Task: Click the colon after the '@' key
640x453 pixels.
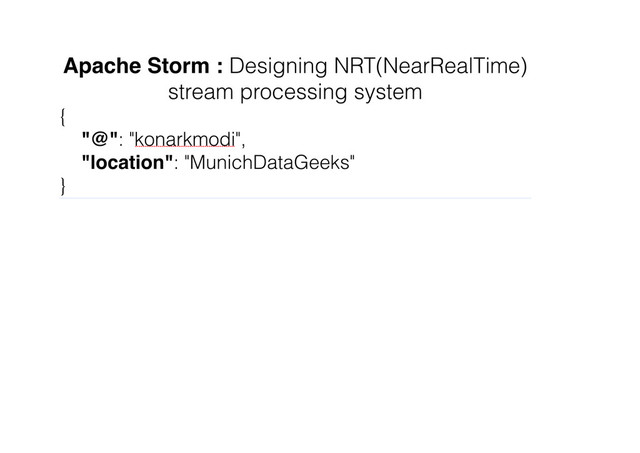Action: pyautogui.click(x=121, y=142)
